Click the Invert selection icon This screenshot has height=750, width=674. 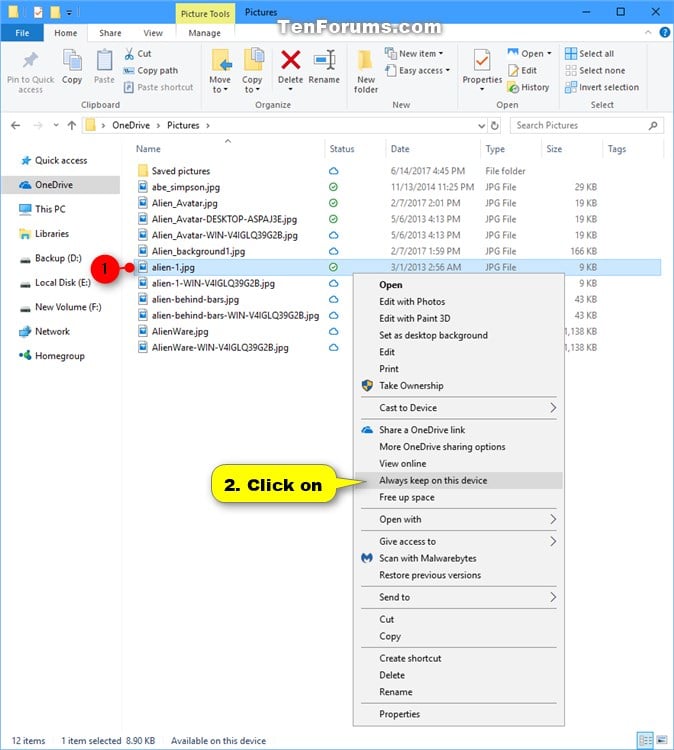[x=571, y=88]
